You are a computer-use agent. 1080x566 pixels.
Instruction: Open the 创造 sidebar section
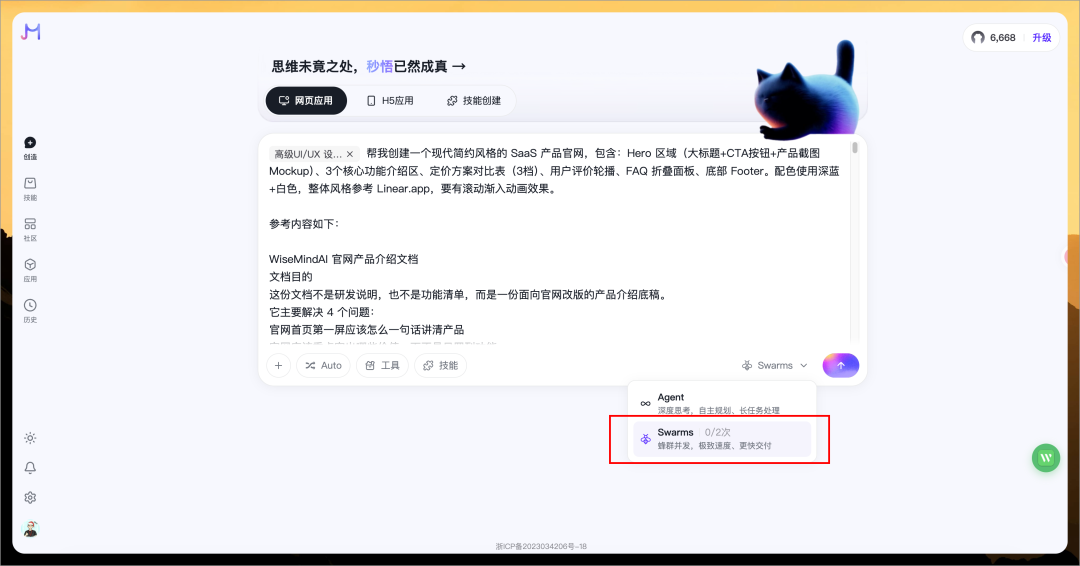click(x=30, y=148)
